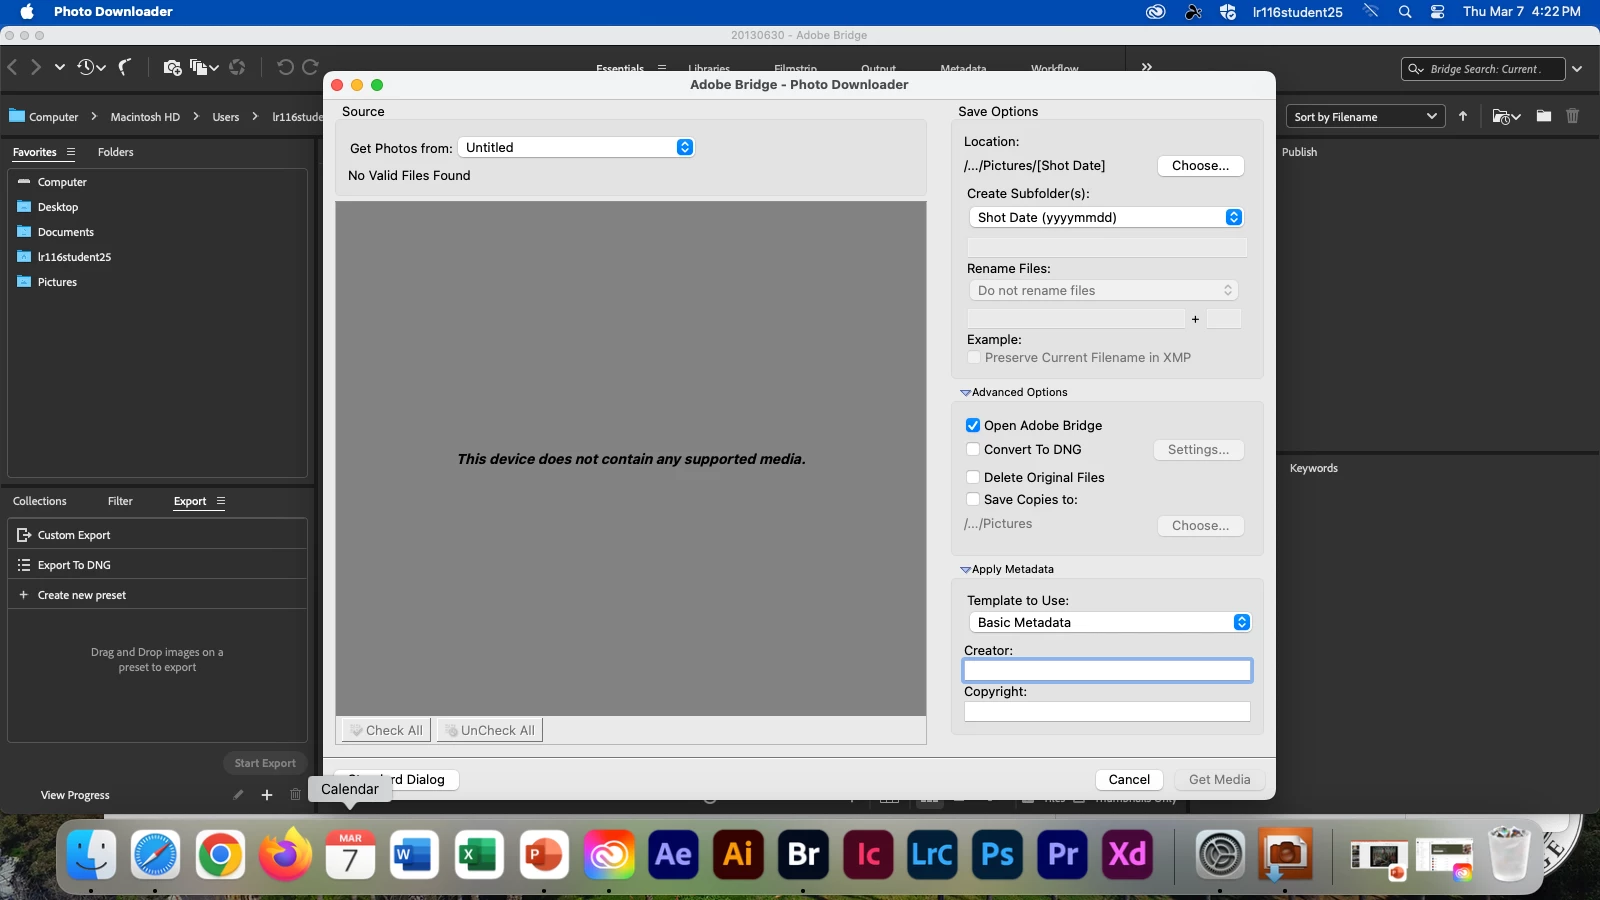Click Cancel button
The image size is (1600, 900).
[1129, 780]
